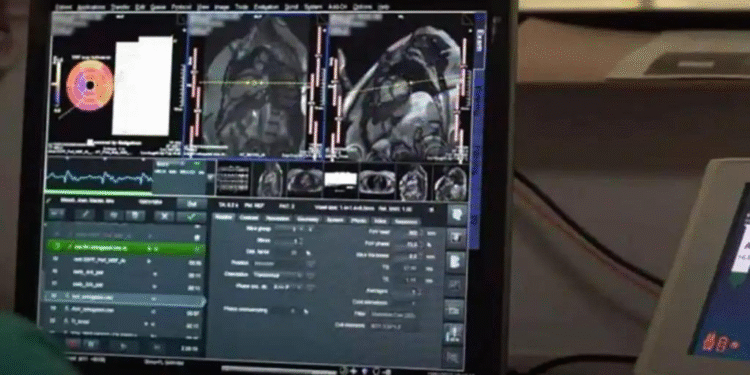Select the last thumbnail in image strip
The width and height of the screenshot is (750, 375).
[451, 183]
